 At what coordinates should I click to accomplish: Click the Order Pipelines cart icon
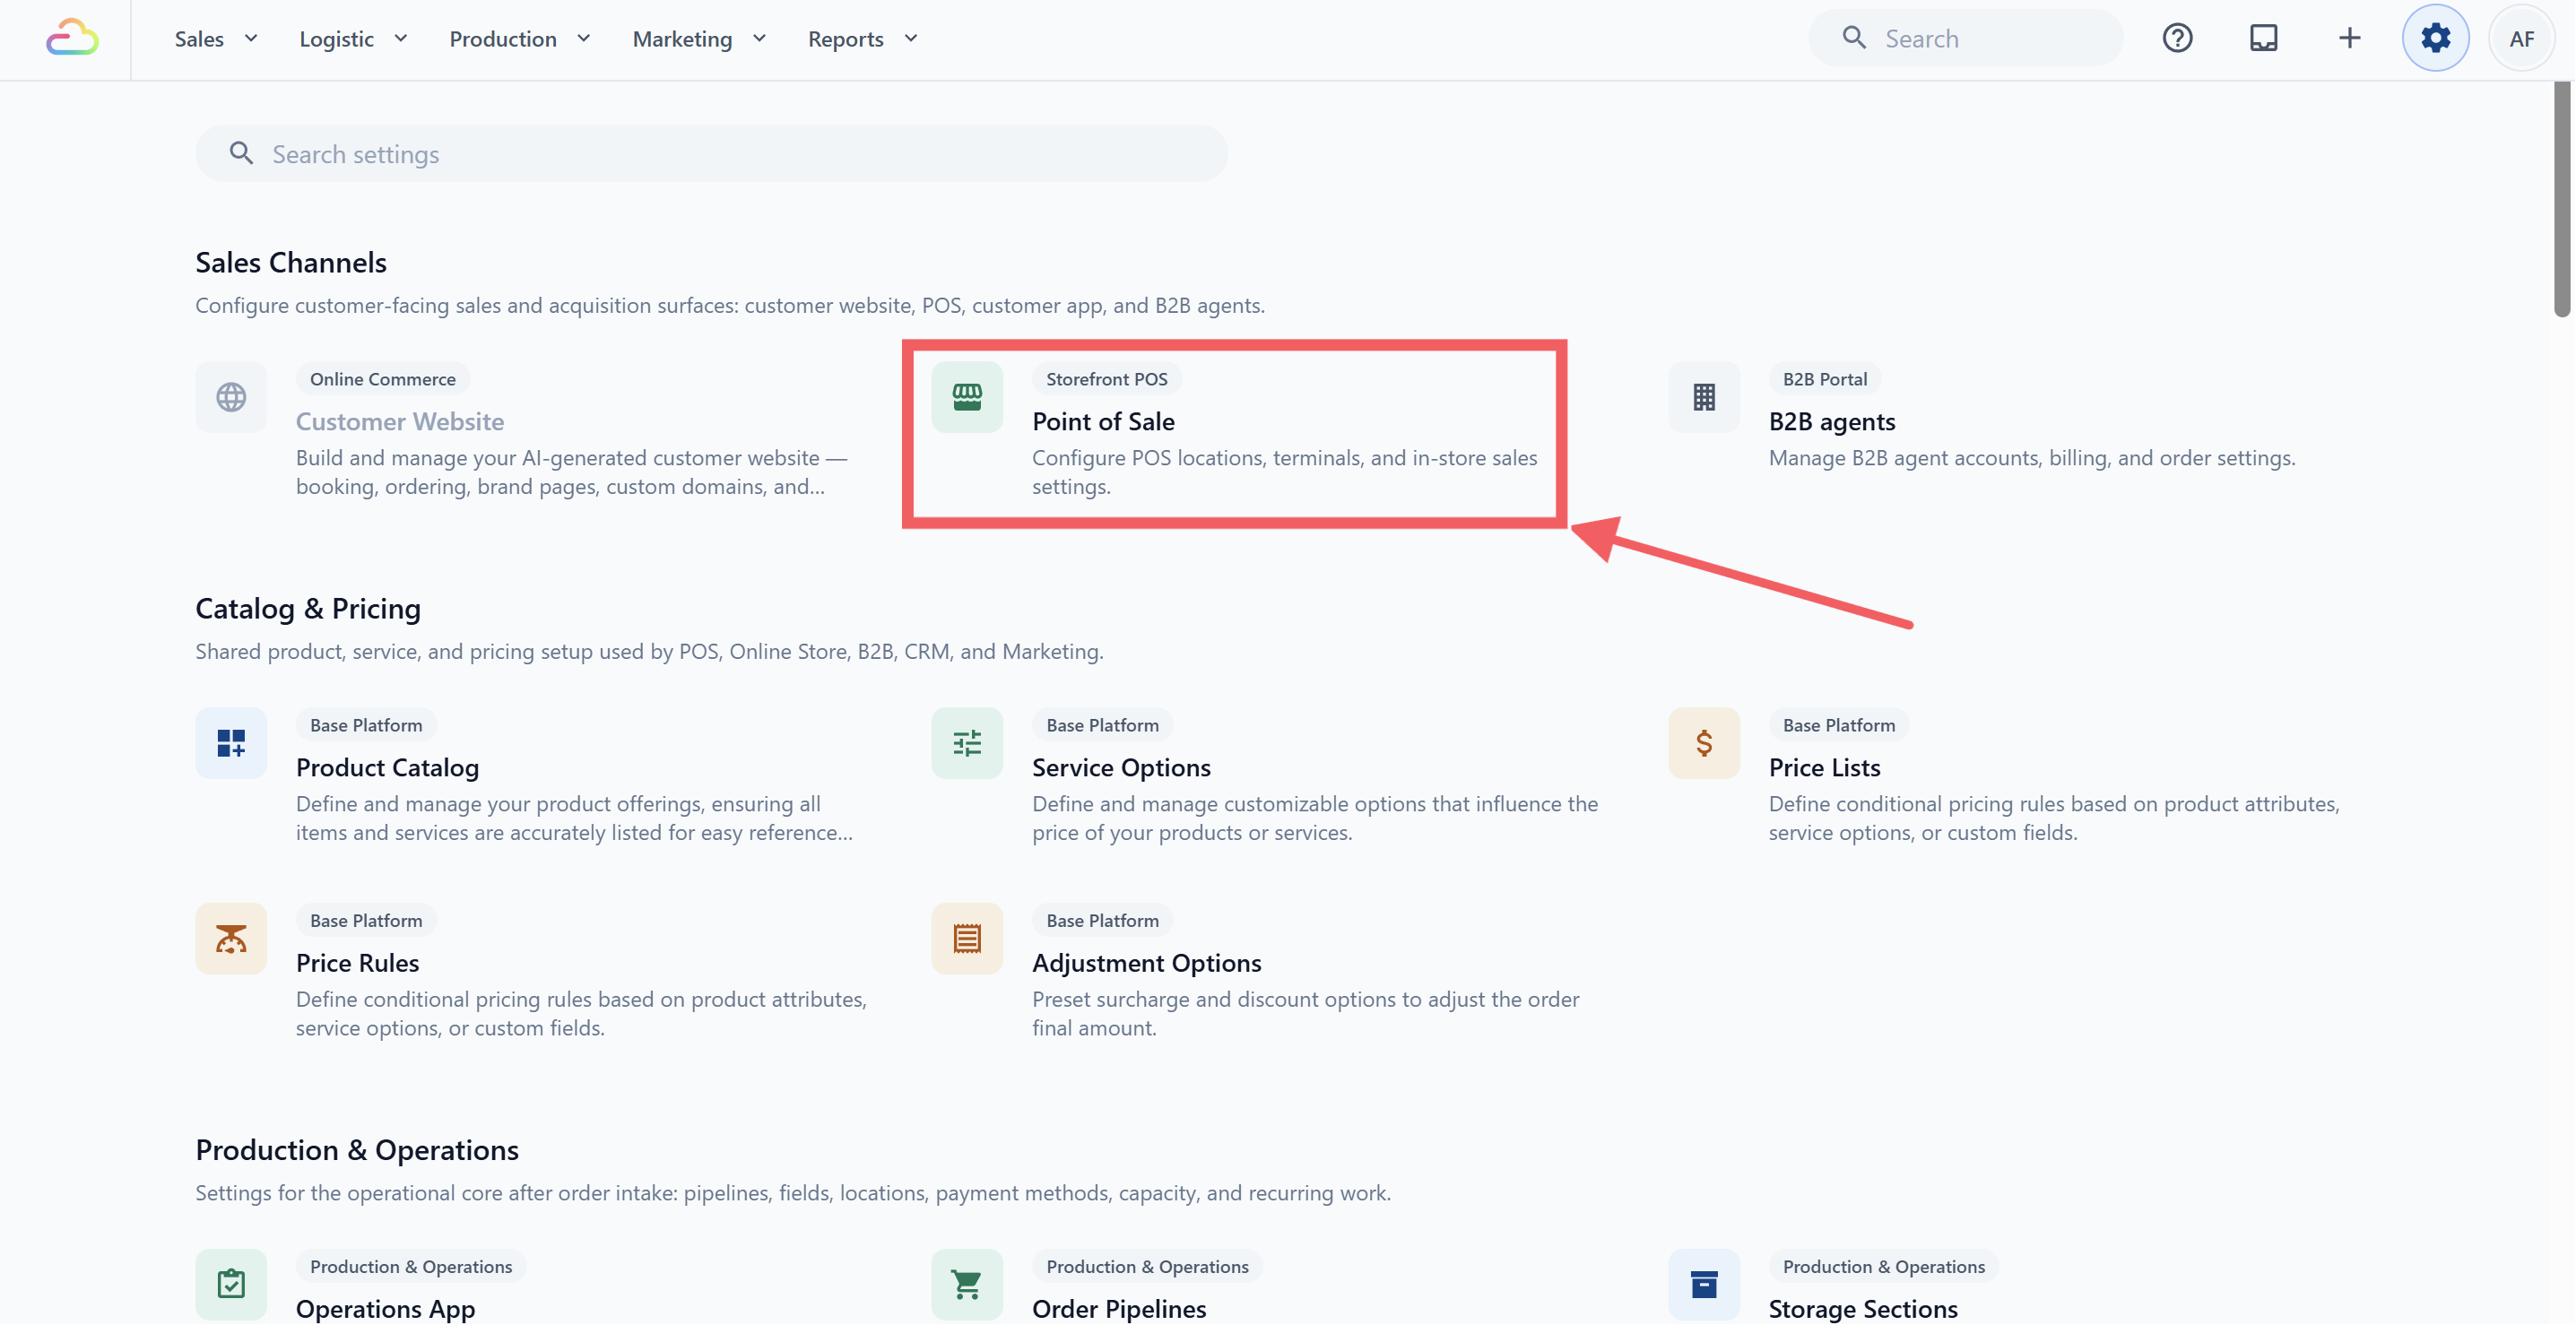pos(967,1284)
